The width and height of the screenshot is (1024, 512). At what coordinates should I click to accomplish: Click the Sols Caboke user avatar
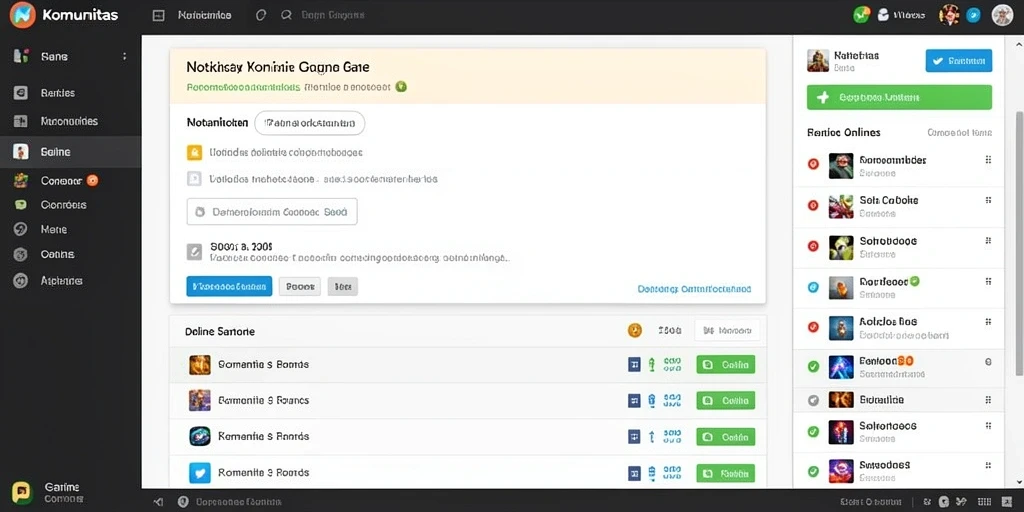click(841, 207)
